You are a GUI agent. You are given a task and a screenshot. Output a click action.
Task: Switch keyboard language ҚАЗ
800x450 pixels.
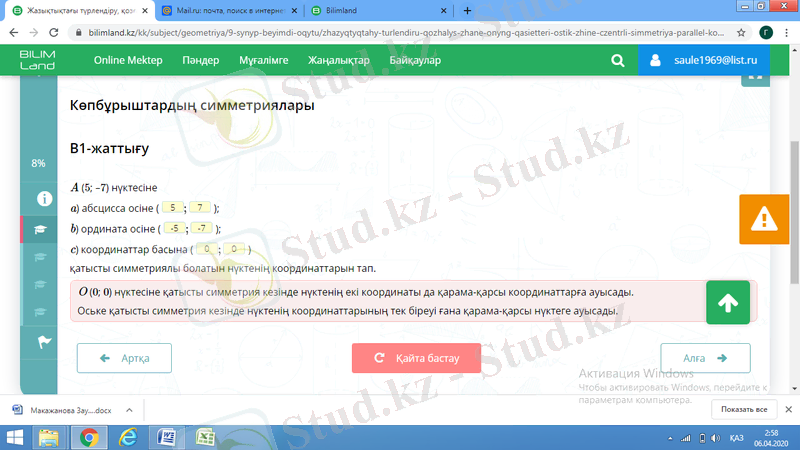point(736,438)
